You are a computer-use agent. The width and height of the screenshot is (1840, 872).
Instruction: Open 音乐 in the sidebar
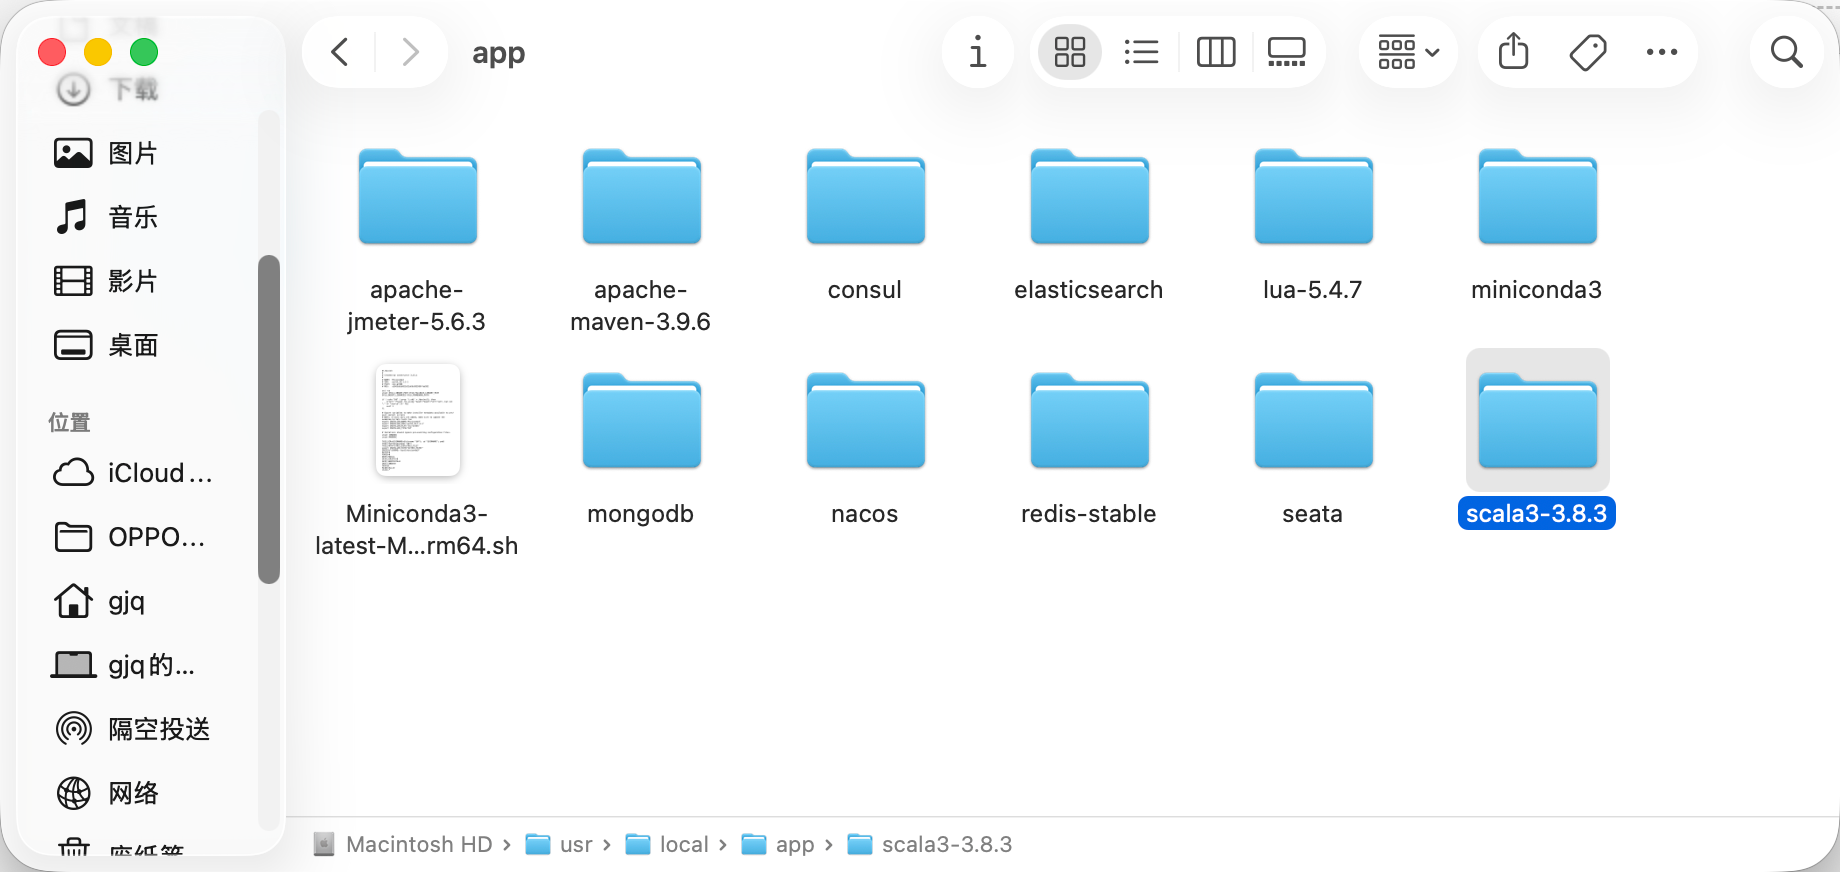click(x=105, y=217)
